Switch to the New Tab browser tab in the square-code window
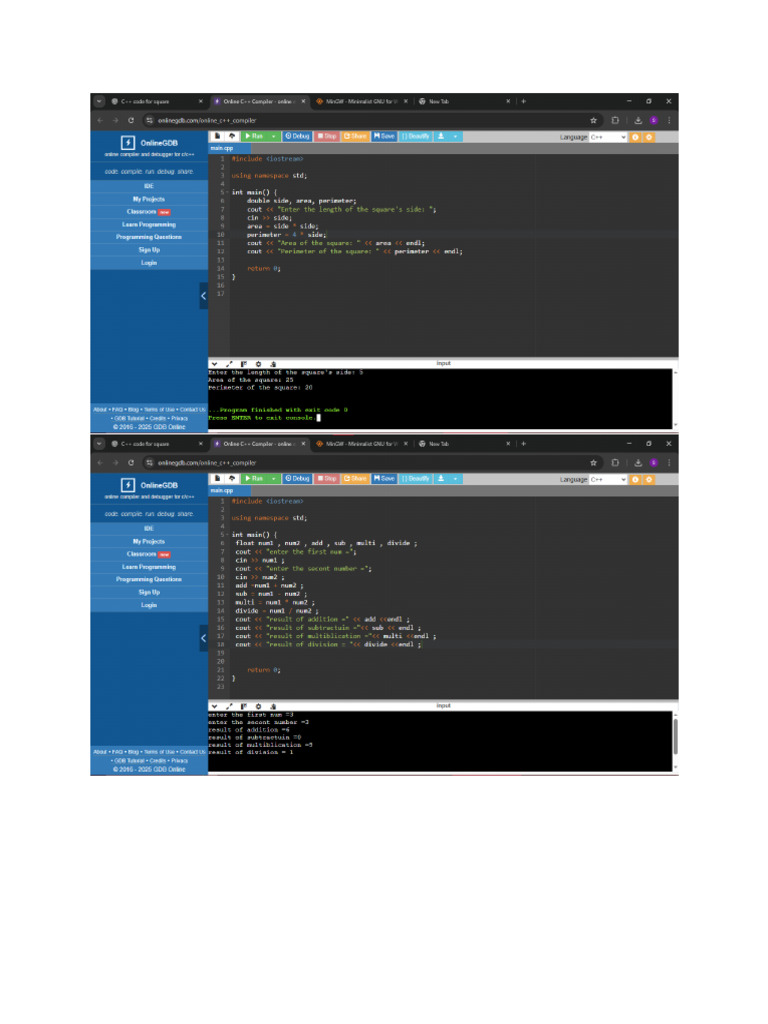The height and width of the screenshot is (1024, 768). (464, 101)
